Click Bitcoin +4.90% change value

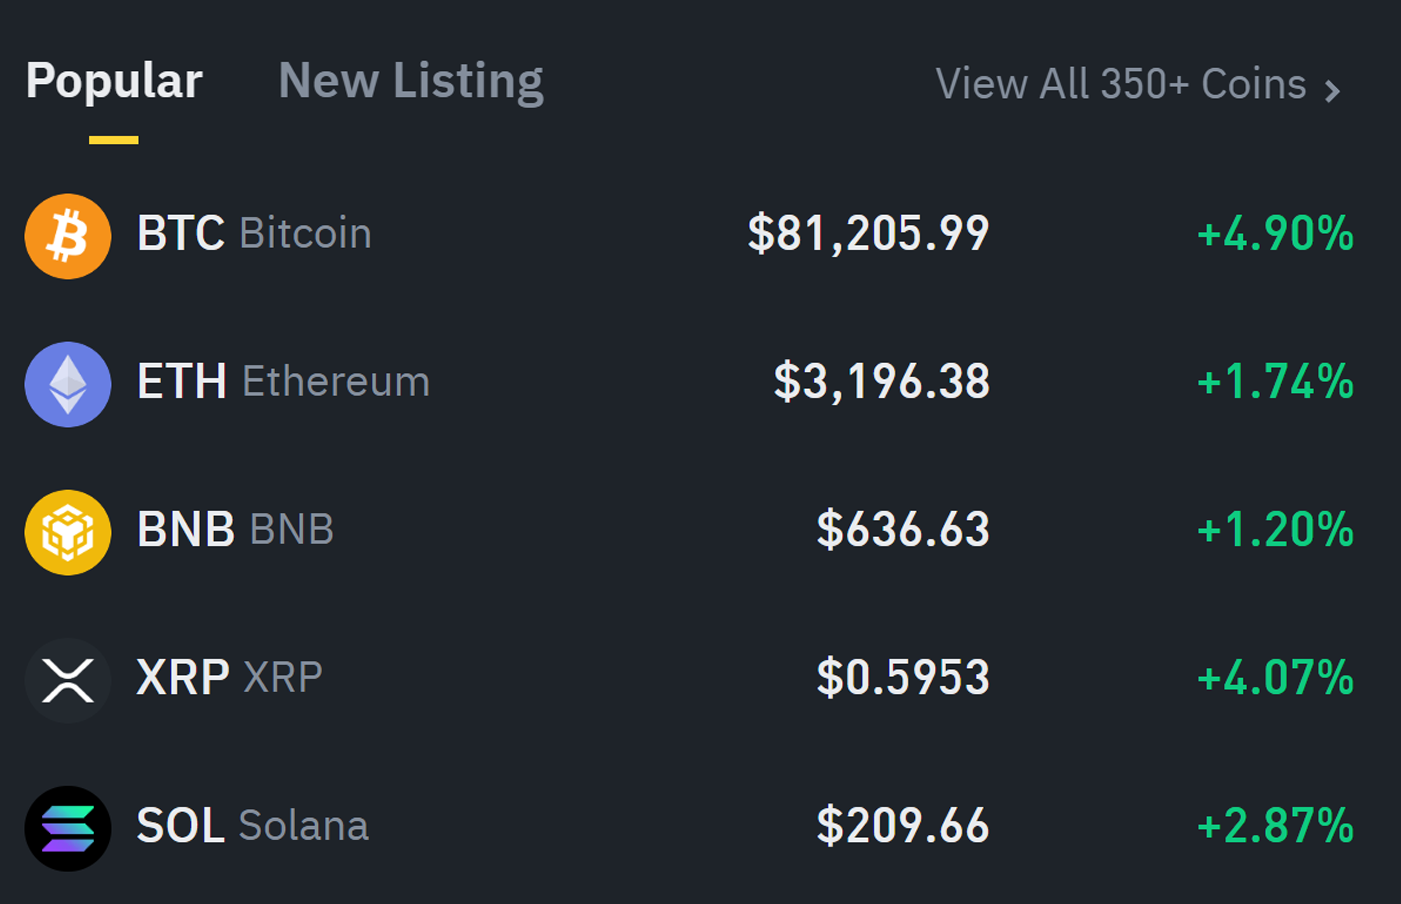click(1275, 234)
